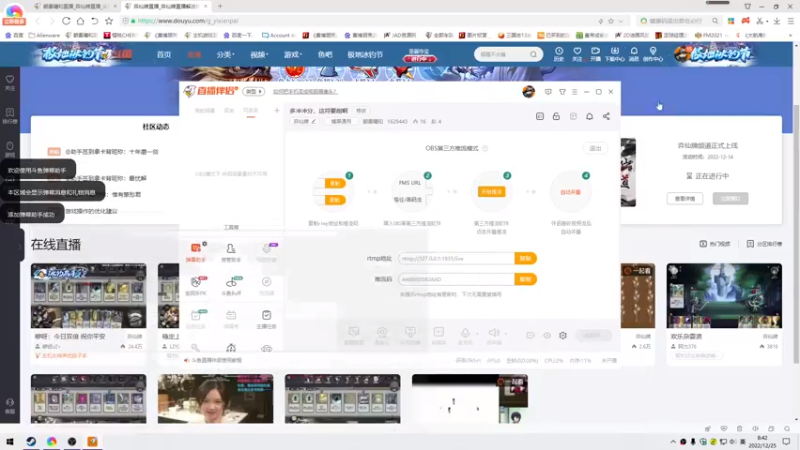Click the 关注 heart in left sidebar
Viewport: 800px width, 450px height.
[x=10, y=83]
